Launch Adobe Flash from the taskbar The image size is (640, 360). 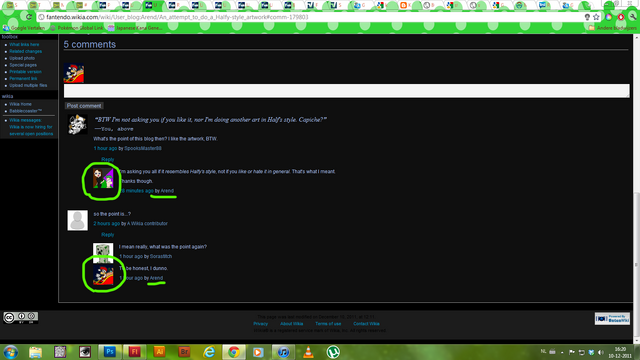click(134, 352)
